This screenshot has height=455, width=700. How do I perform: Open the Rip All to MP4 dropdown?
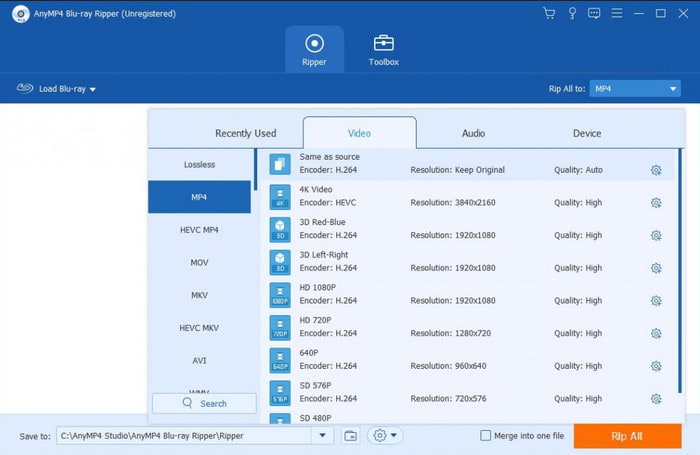tap(635, 89)
